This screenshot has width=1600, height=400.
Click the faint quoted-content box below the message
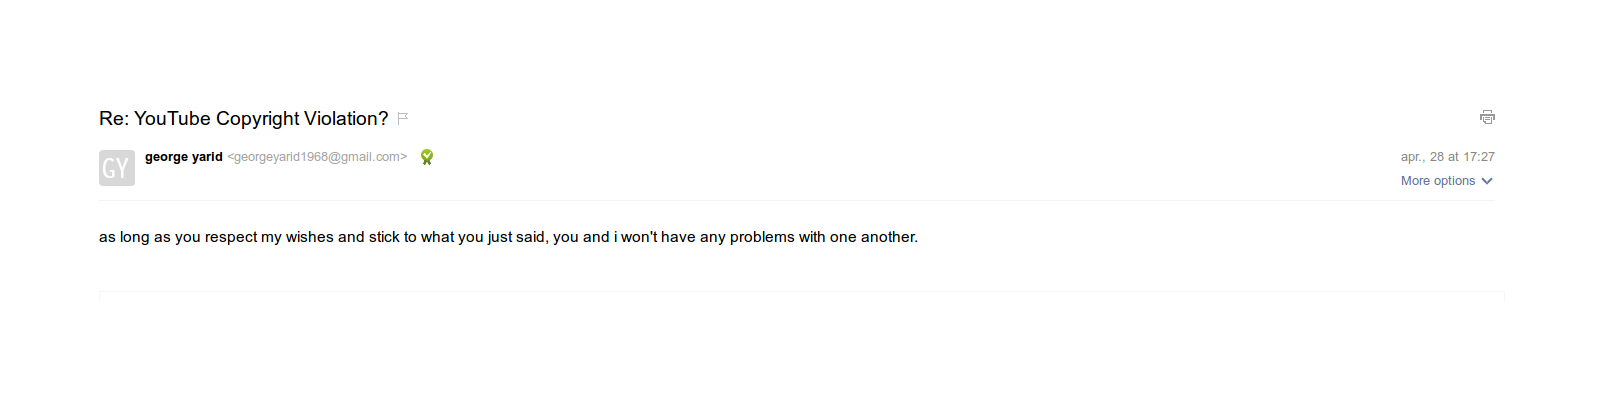pyautogui.click(x=800, y=294)
